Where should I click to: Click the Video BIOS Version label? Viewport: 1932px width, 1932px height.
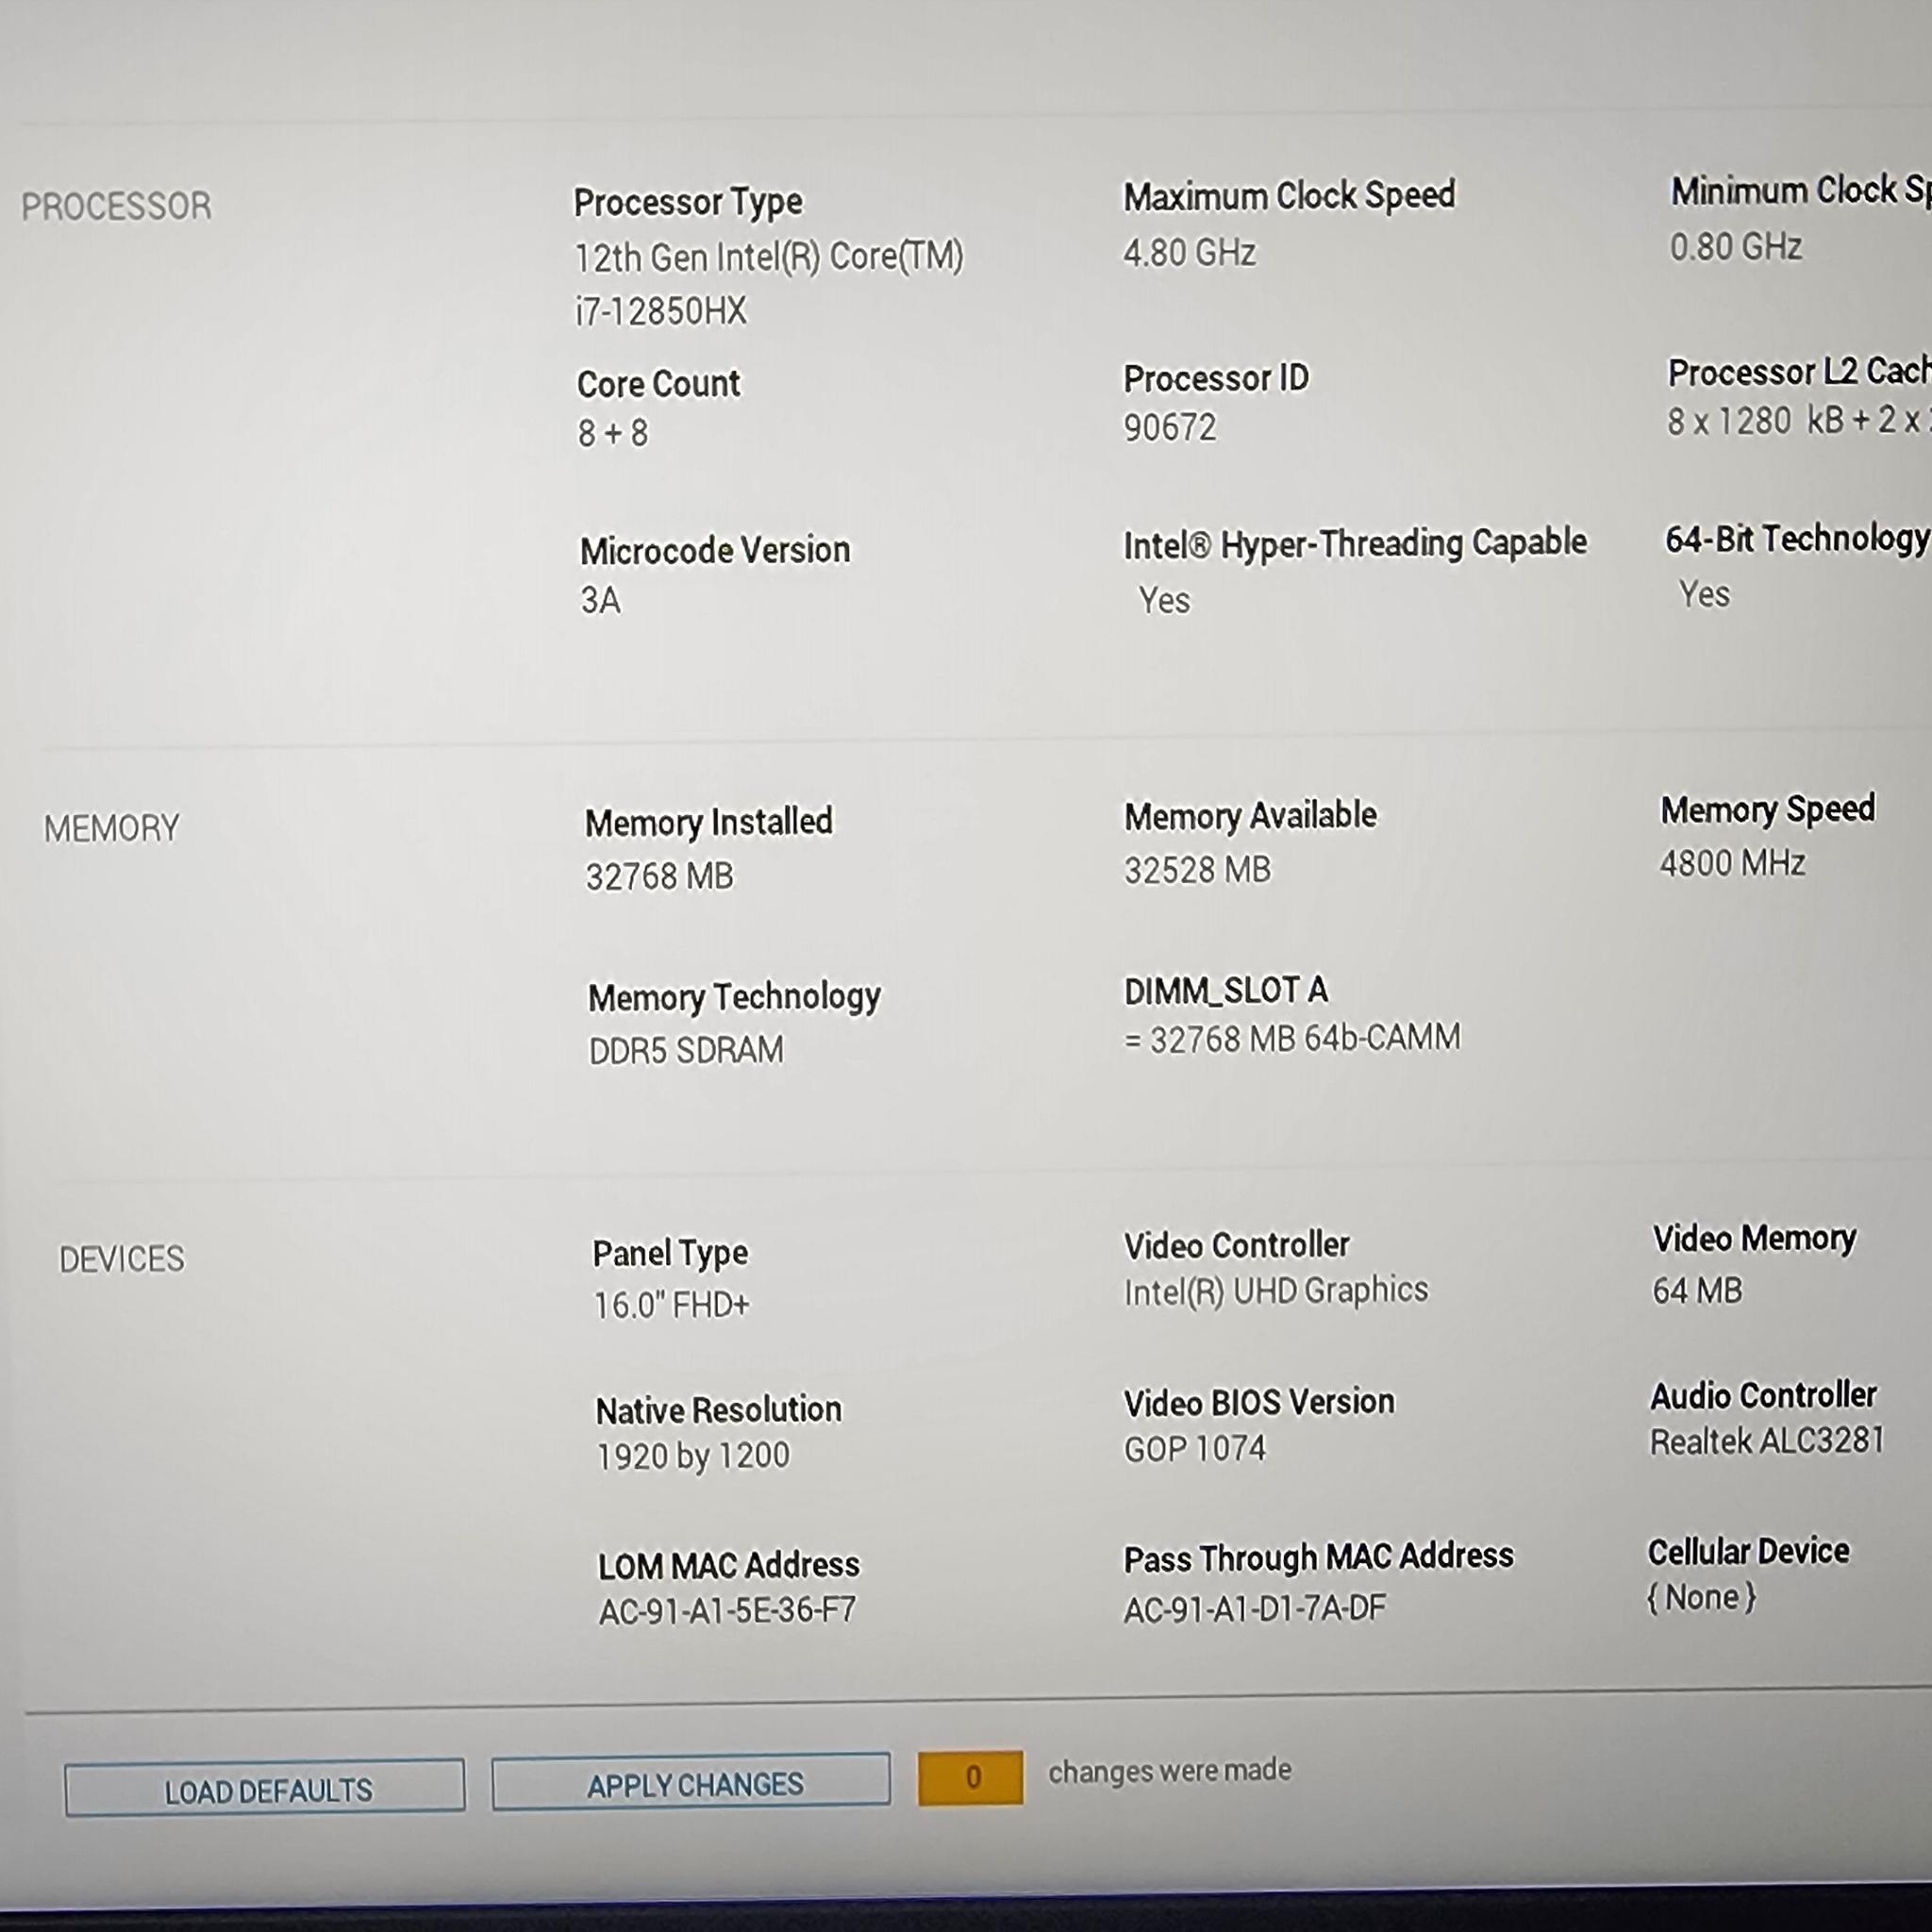pyautogui.click(x=1259, y=1403)
